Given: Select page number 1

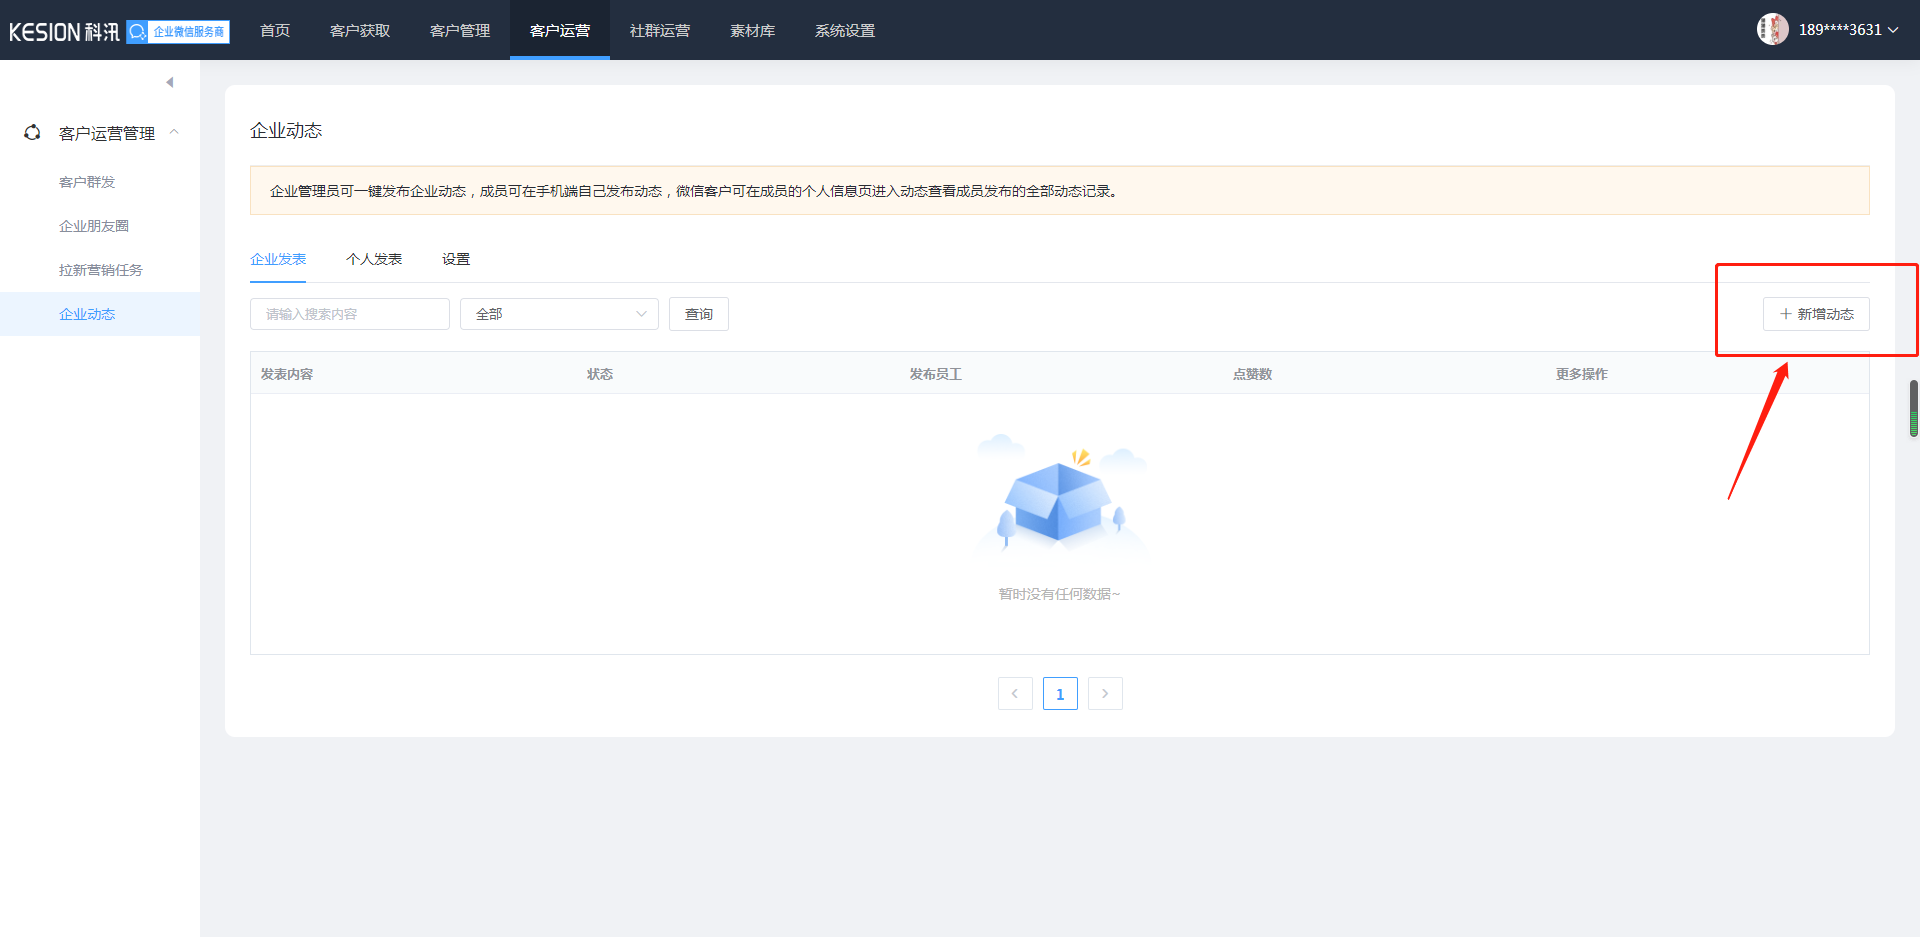Looking at the screenshot, I should pyautogui.click(x=1060, y=694).
